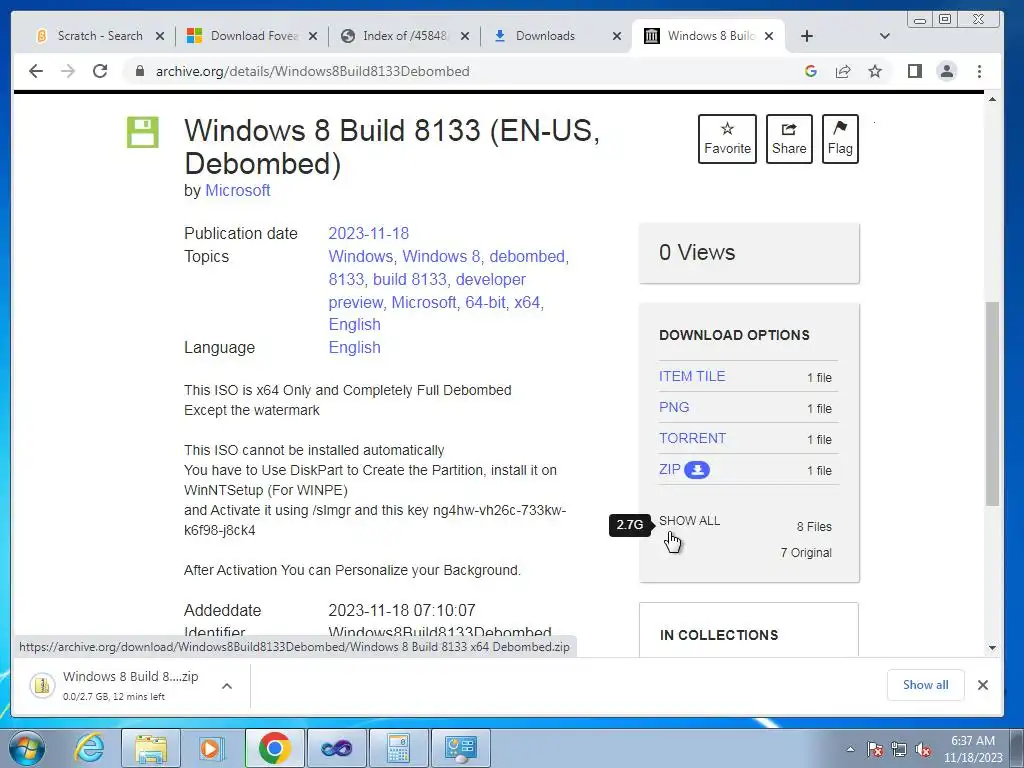Switch to Downloads tab
The width and height of the screenshot is (1024, 768).
[x=545, y=36]
